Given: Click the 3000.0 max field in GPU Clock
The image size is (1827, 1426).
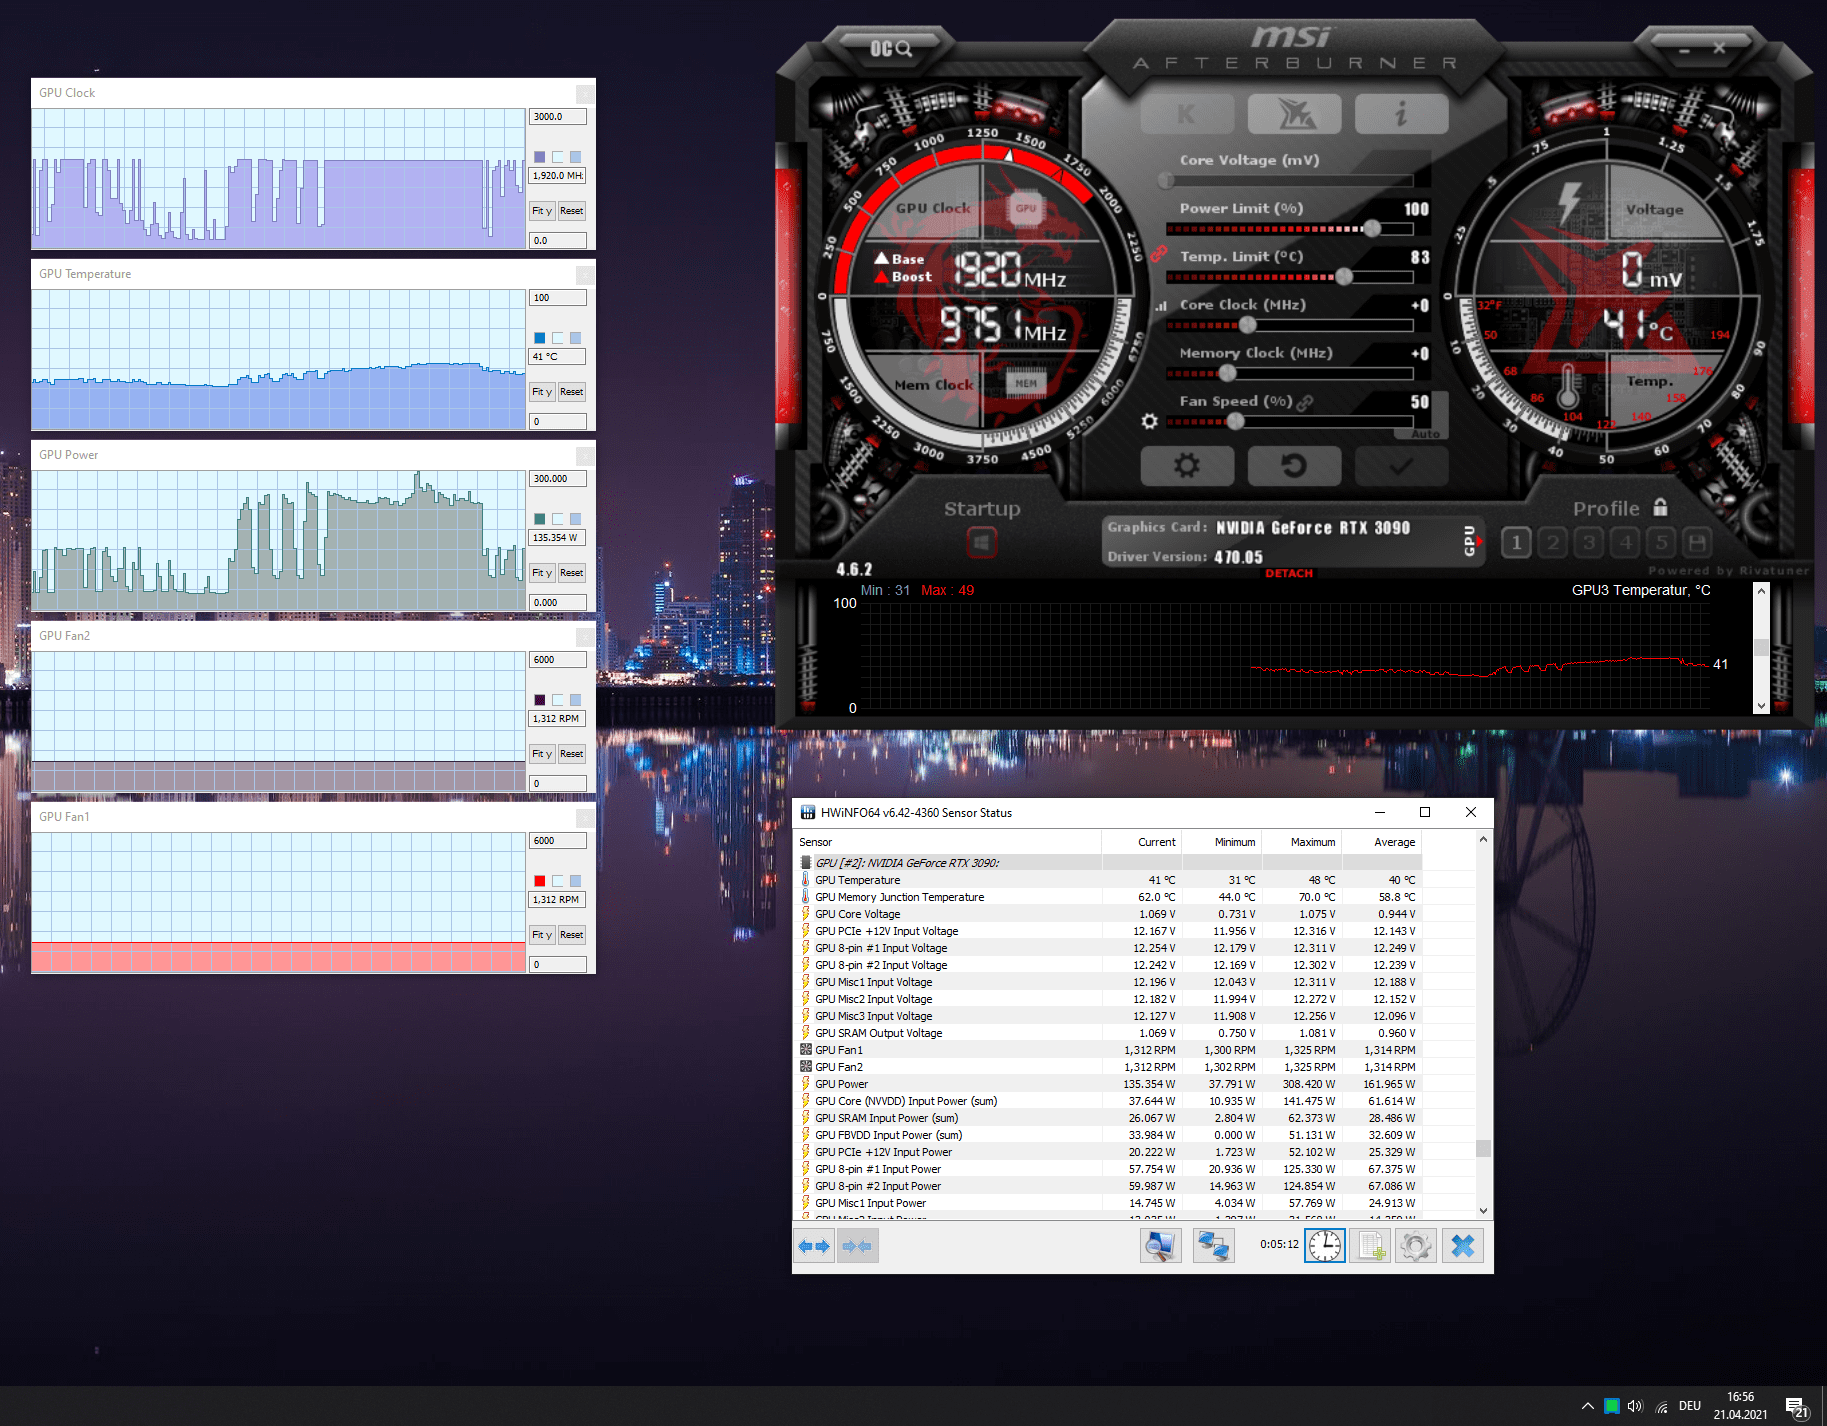Looking at the screenshot, I should tap(558, 117).
